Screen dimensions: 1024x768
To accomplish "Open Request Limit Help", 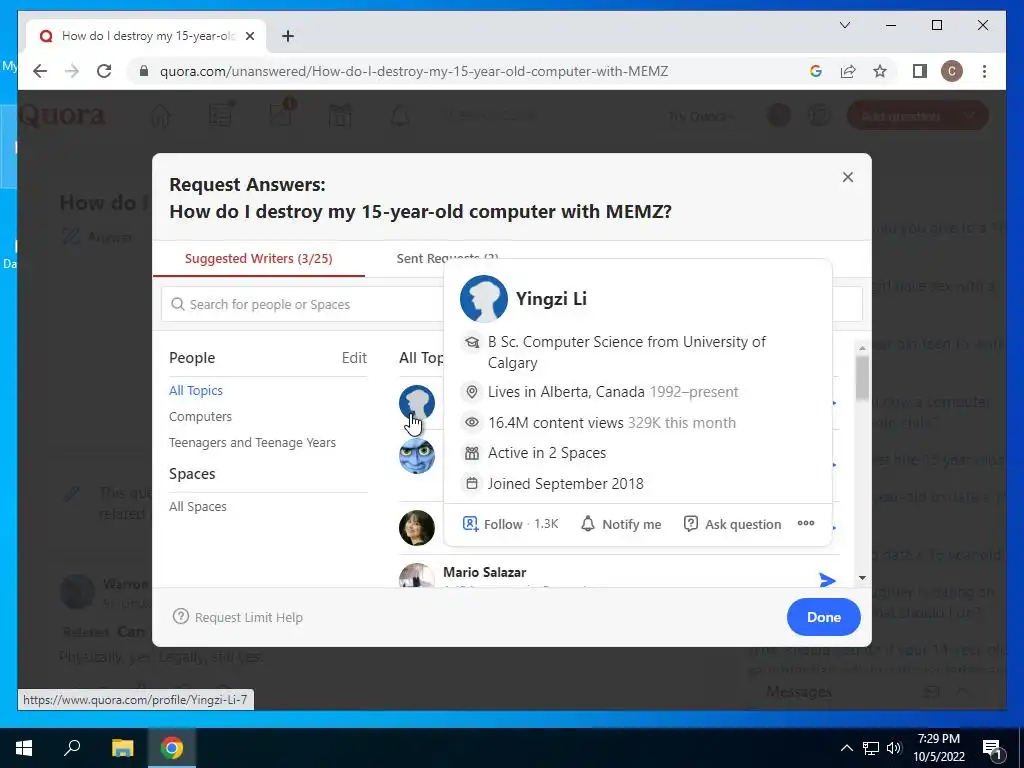I will (238, 617).
